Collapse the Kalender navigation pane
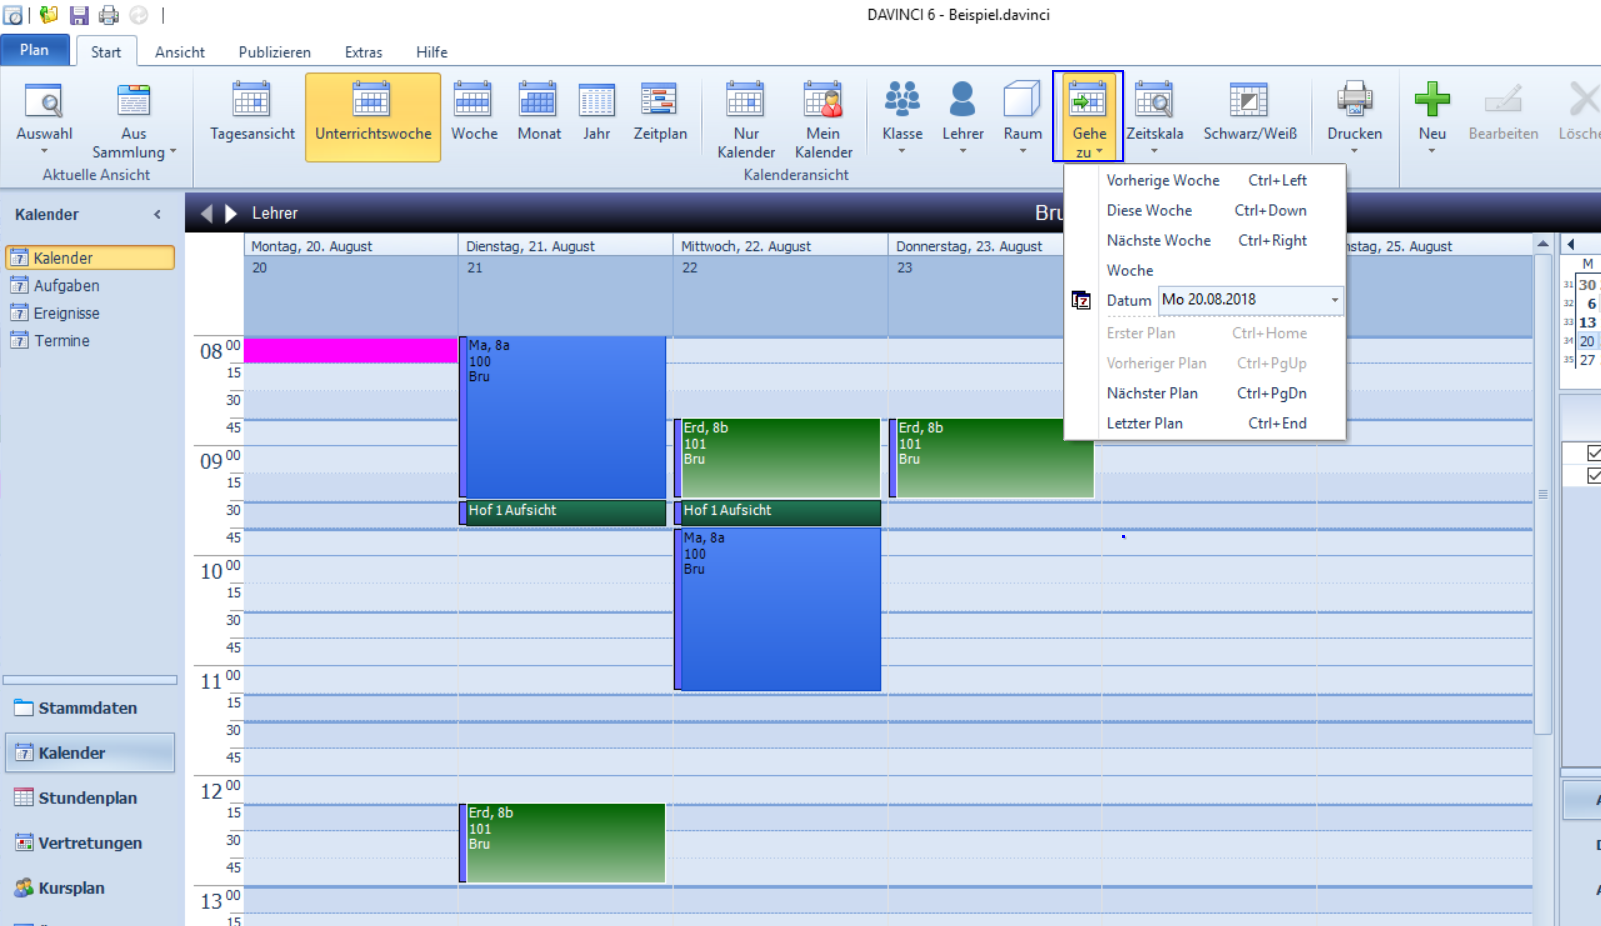1601x926 pixels. [157, 214]
